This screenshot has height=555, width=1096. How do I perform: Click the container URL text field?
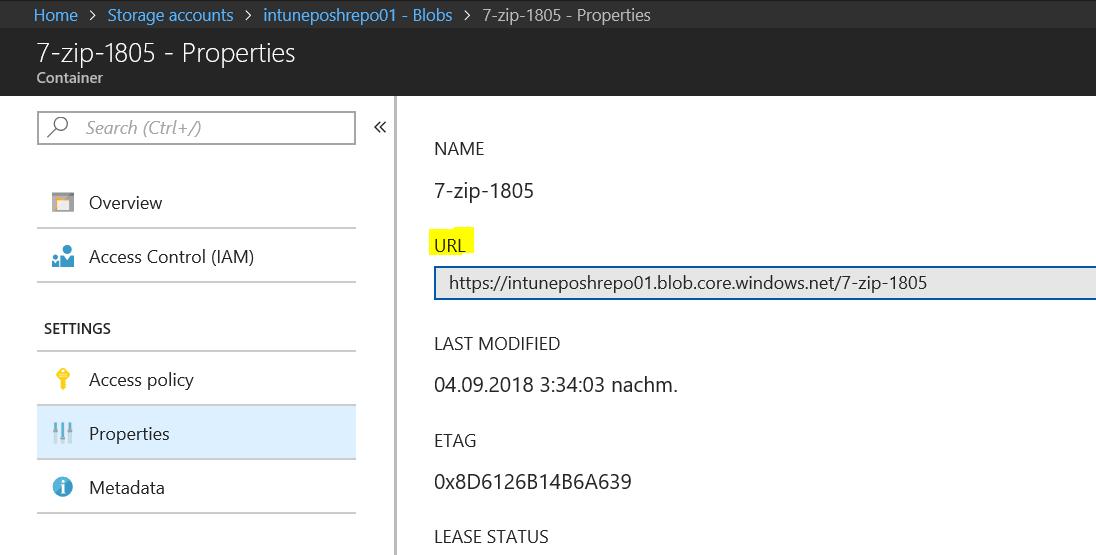[765, 282]
